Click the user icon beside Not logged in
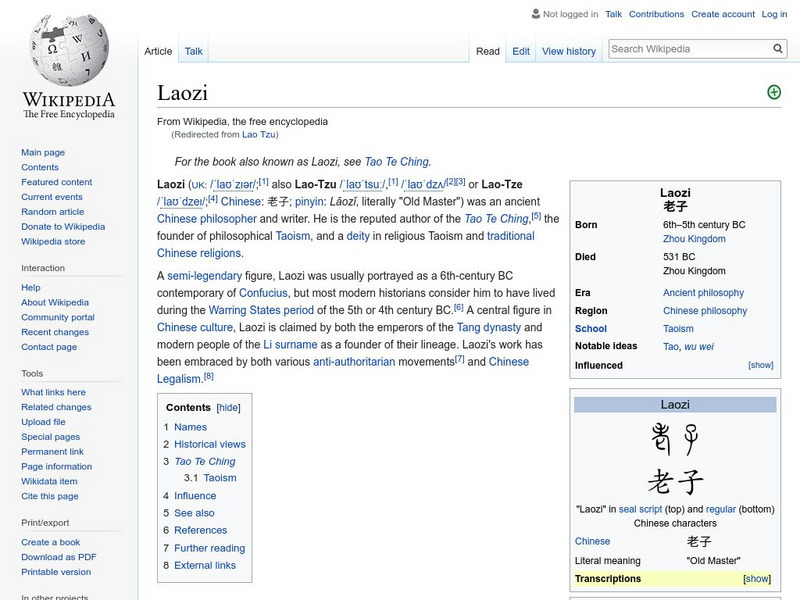 [534, 14]
